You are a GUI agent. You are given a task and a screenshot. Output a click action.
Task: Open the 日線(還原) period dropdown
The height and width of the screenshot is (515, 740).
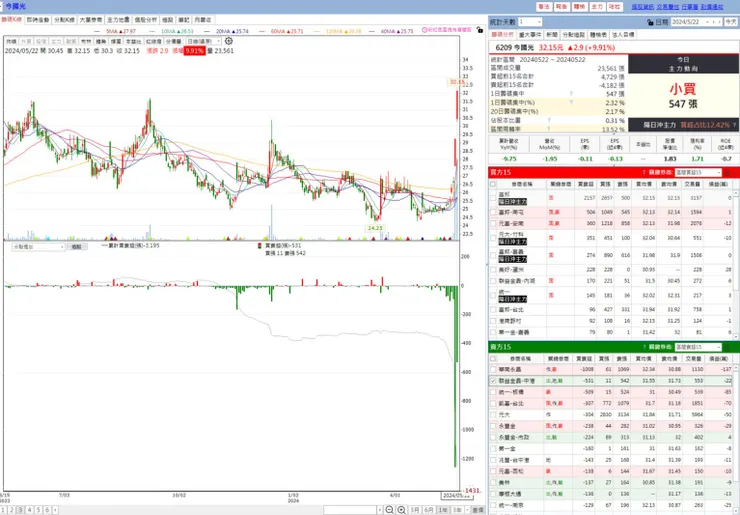[x=204, y=42]
